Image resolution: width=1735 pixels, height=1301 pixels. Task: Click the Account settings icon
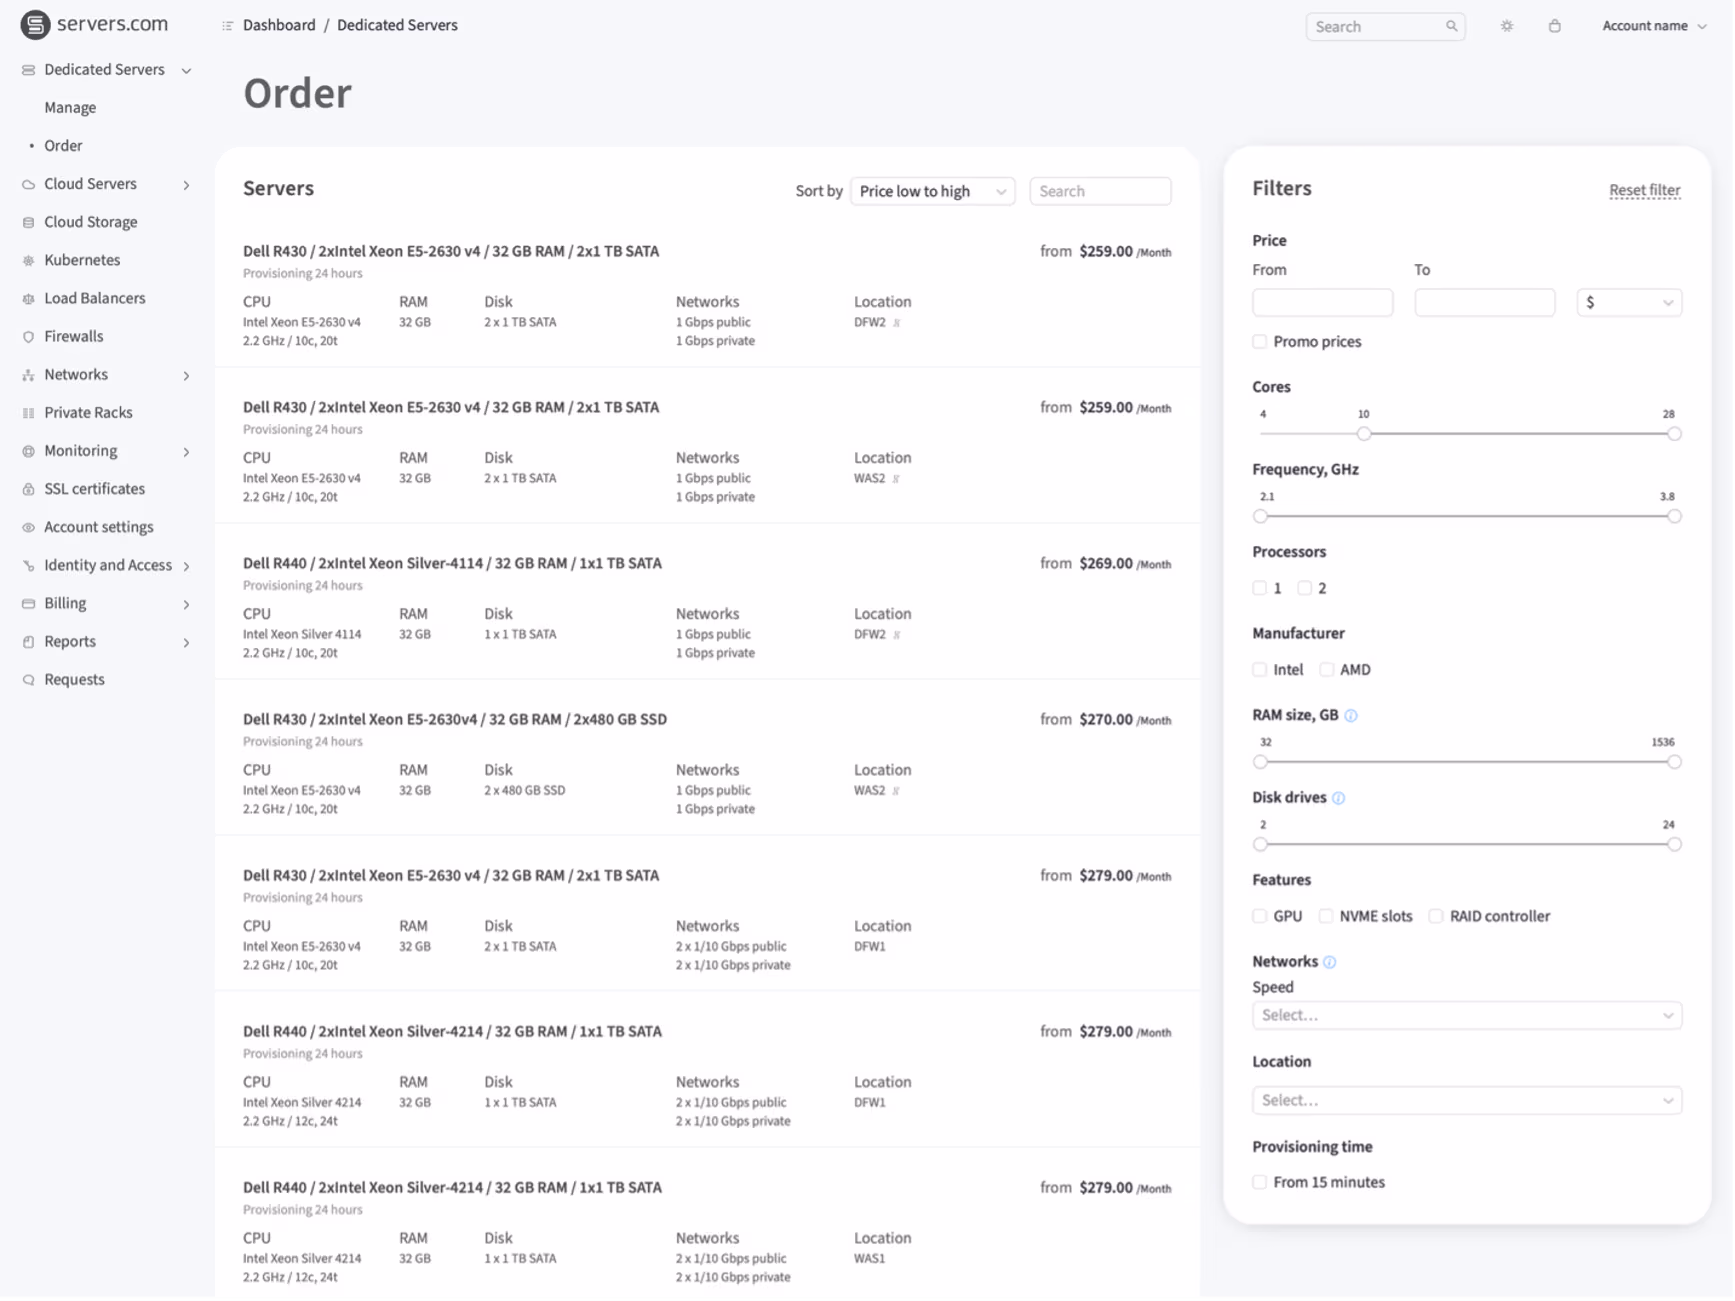(28, 528)
